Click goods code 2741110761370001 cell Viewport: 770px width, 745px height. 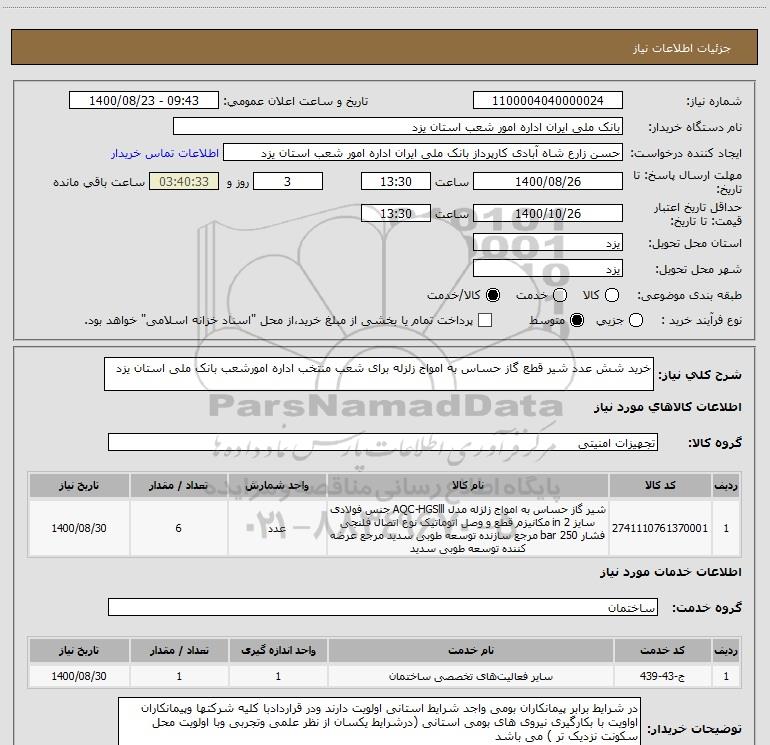[660, 528]
